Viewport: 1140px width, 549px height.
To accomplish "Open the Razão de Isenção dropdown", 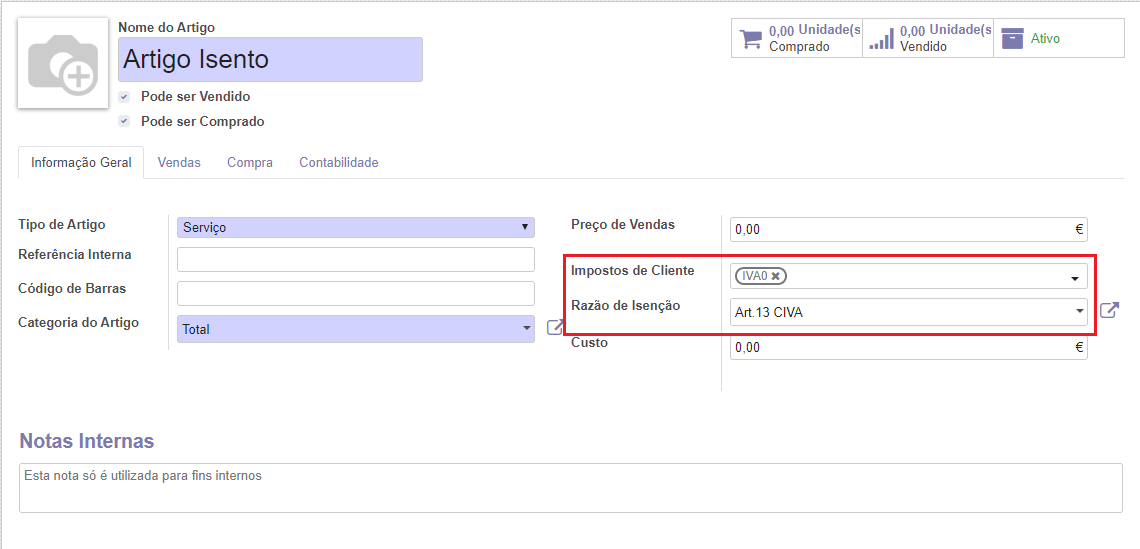I will (1079, 312).
